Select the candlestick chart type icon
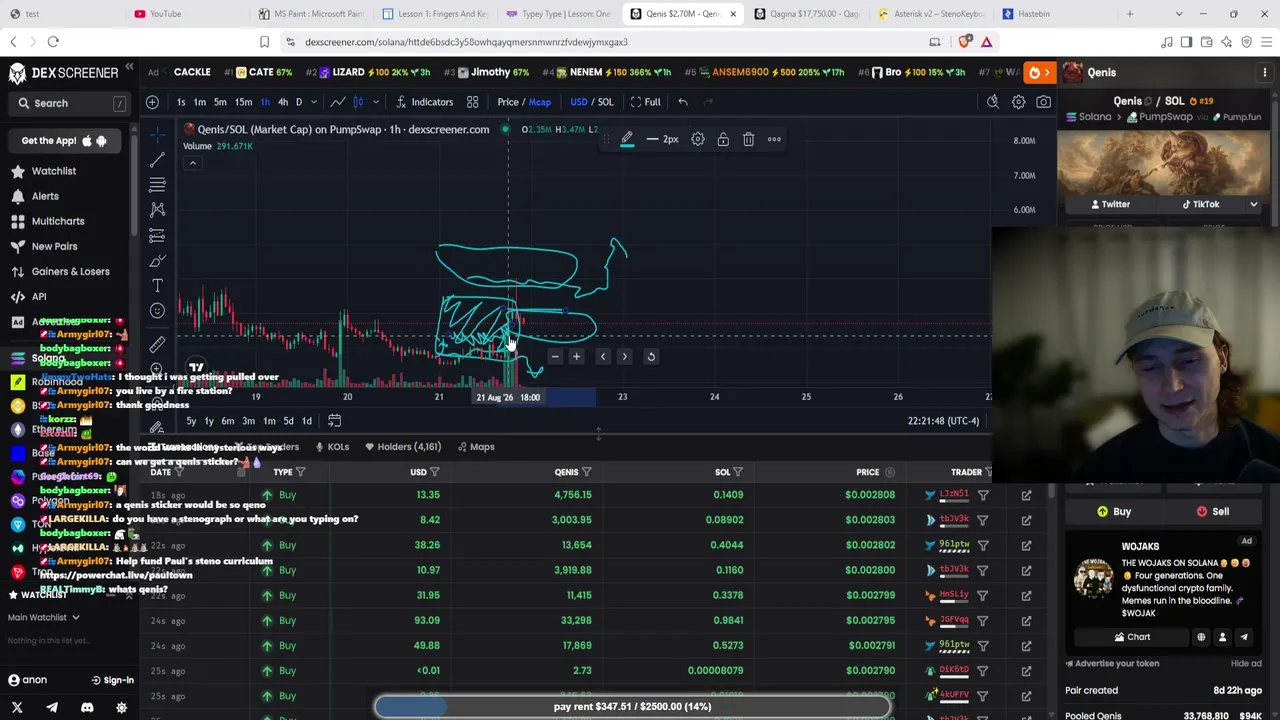Image resolution: width=1280 pixels, height=720 pixels. pos(358,102)
